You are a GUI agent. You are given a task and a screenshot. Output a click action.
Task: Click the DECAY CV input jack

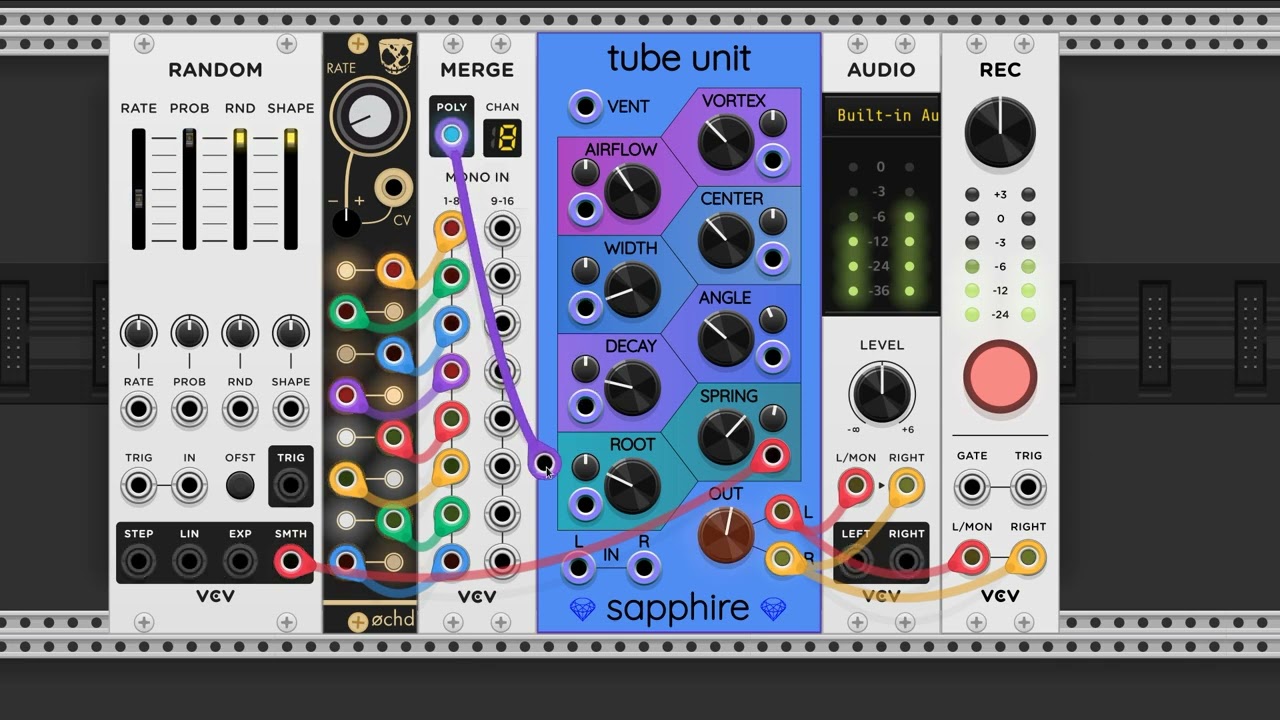[x=585, y=405]
